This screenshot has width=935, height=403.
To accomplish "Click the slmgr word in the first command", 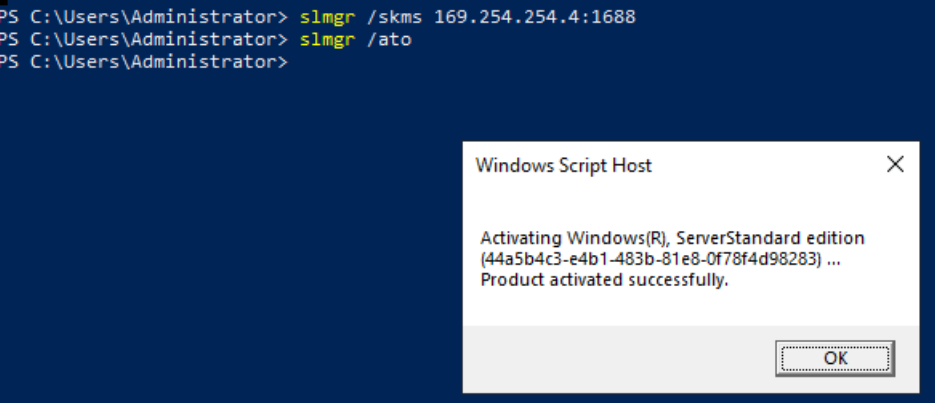I will (x=327, y=17).
